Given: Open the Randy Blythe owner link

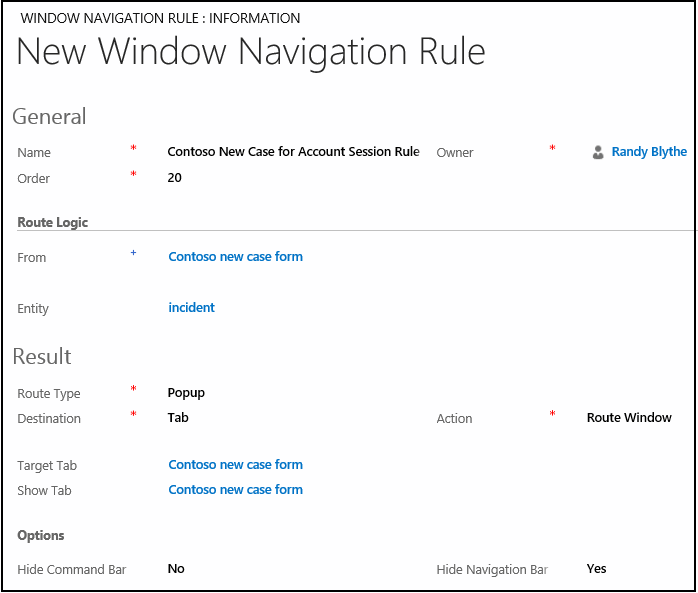Looking at the screenshot, I should pos(649,152).
